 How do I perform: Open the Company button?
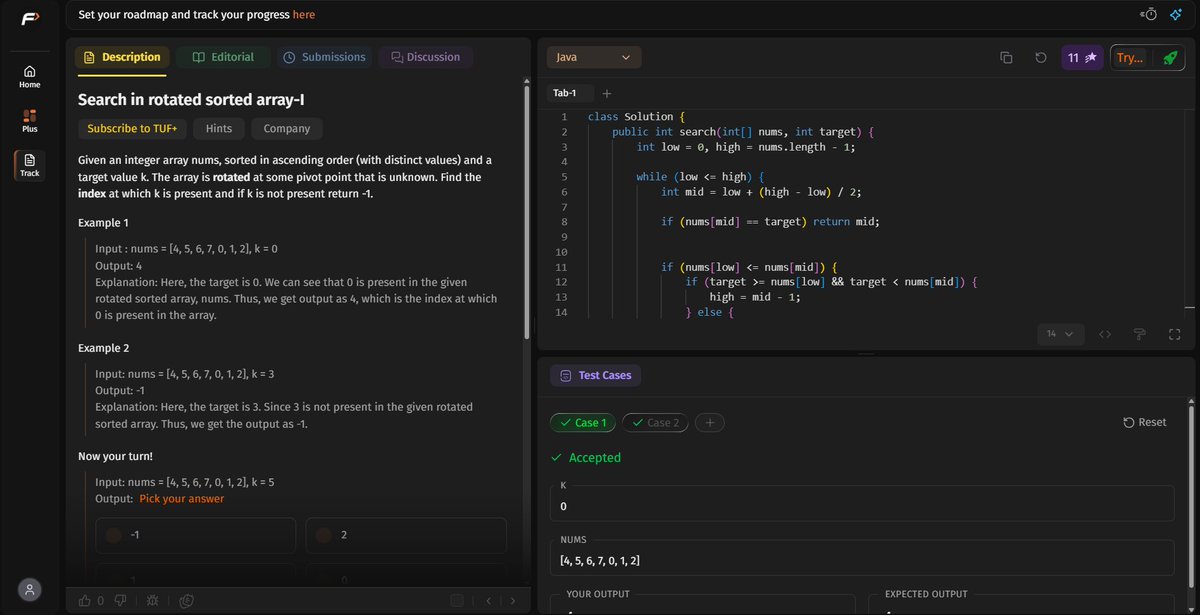pyautogui.click(x=287, y=128)
